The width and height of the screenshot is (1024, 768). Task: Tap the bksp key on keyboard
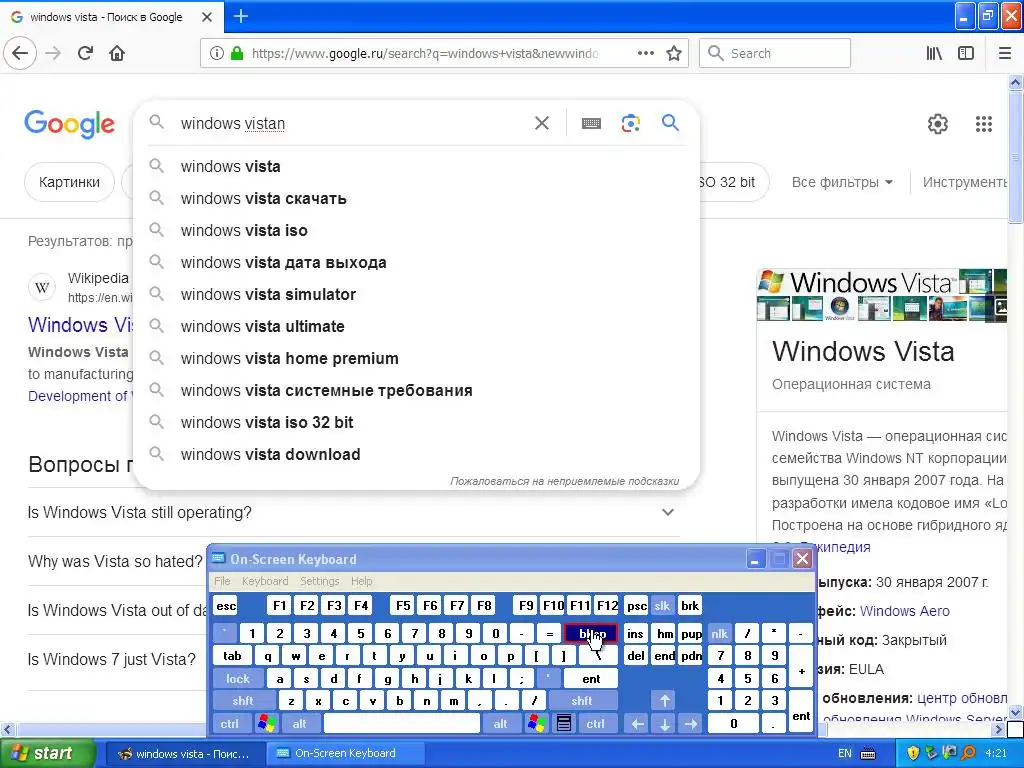coord(590,633)
